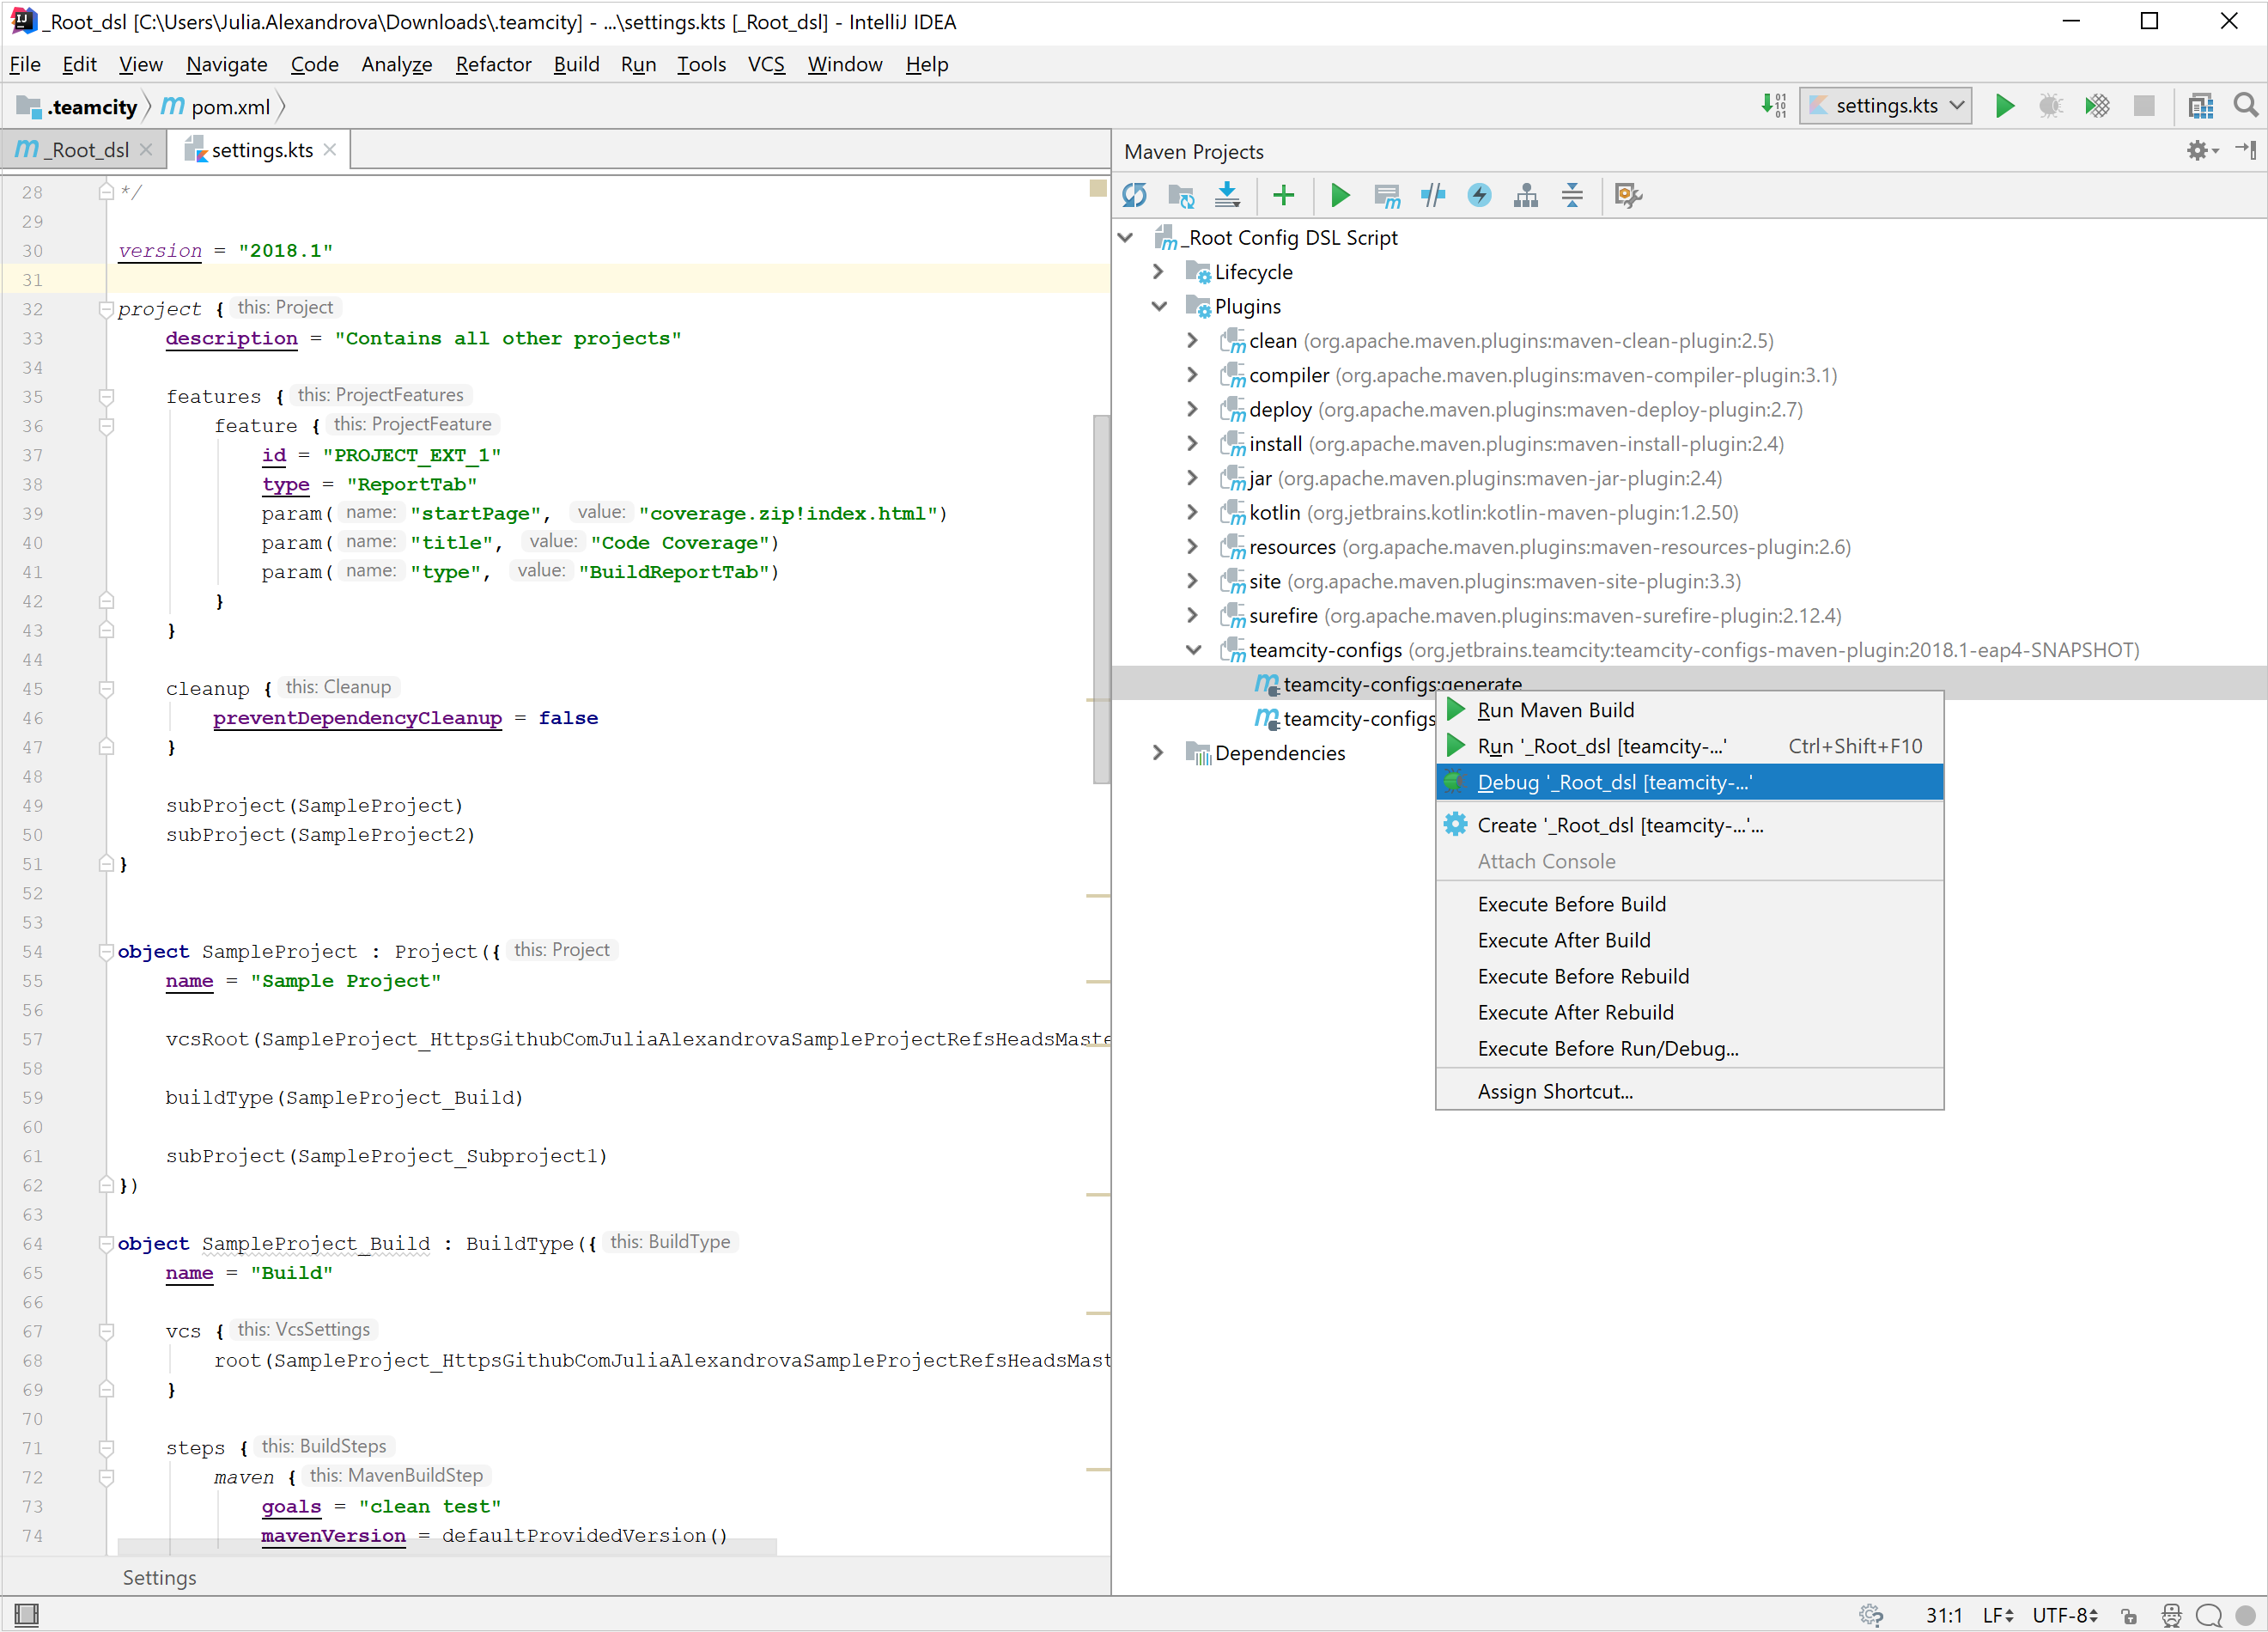2268x1632 pixels.
Task: Expand the Lifecycle section in Maven panel
Action: [1157, 270]
